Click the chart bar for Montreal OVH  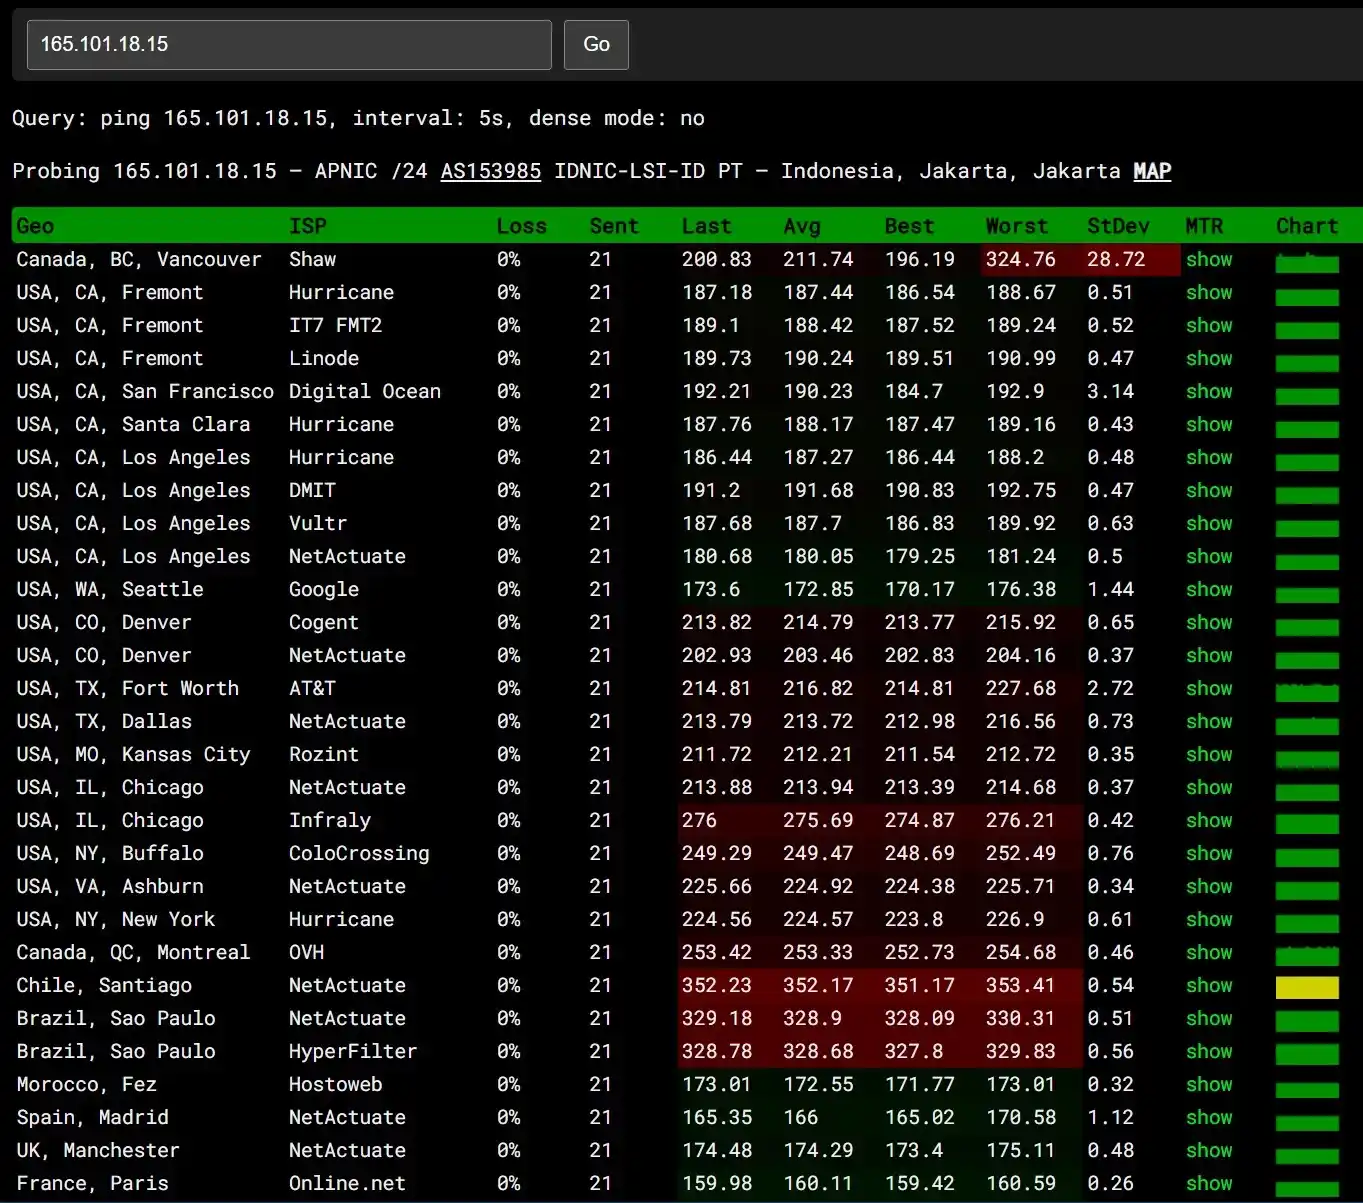pyautogui.click(x=1307, y=956)
